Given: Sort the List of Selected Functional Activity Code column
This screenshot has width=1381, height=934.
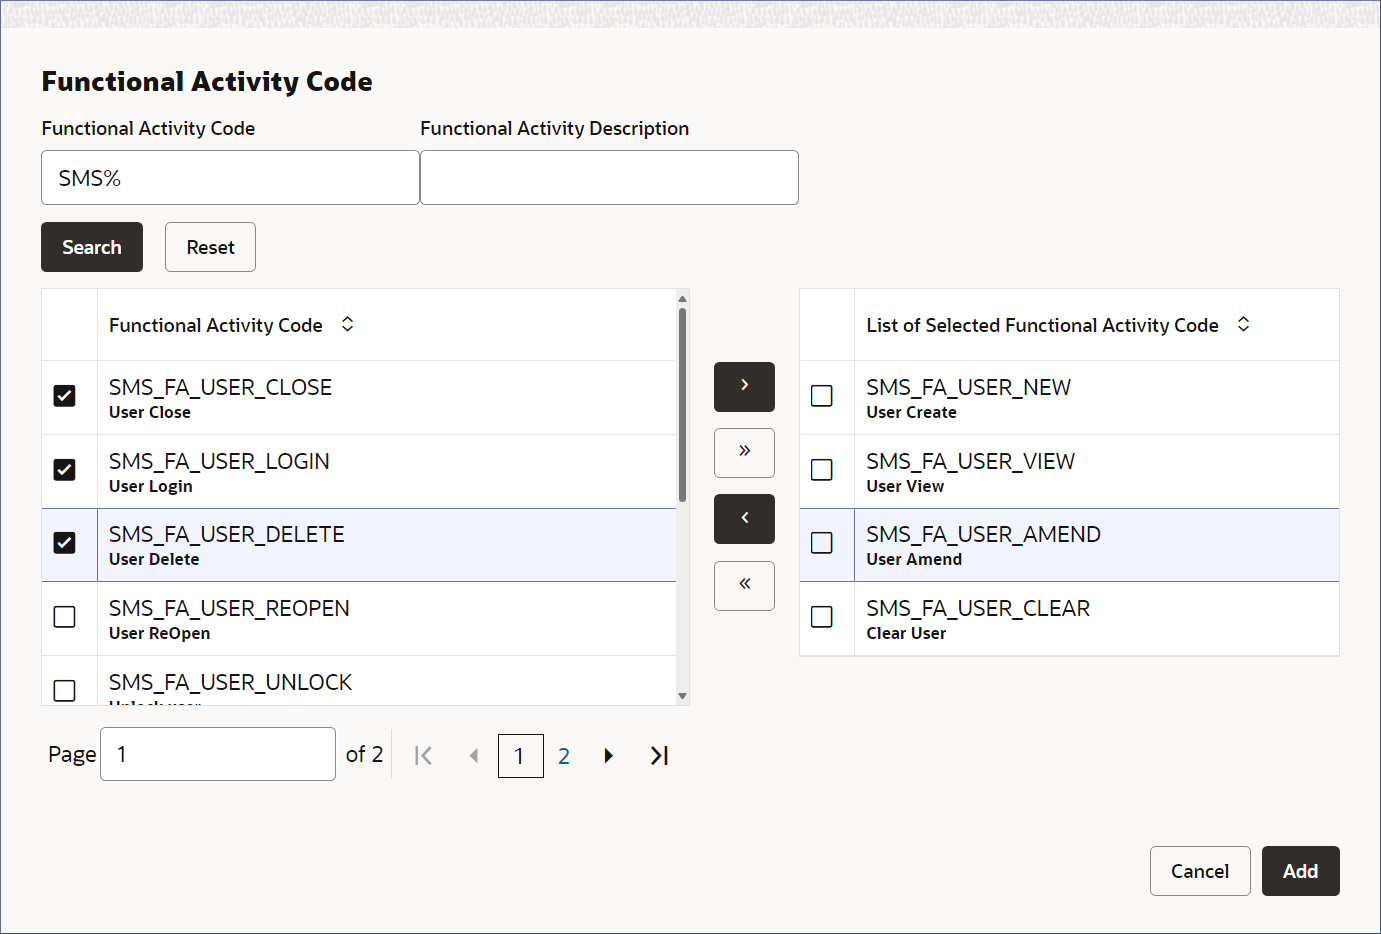Looking at the screenshot, I should tap(1243, 325).
